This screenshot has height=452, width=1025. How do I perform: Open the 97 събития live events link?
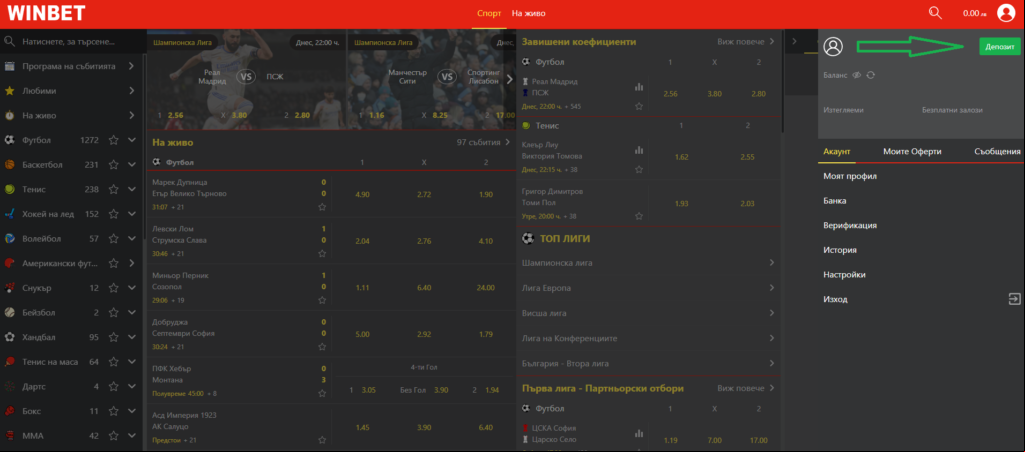[483, 142]
